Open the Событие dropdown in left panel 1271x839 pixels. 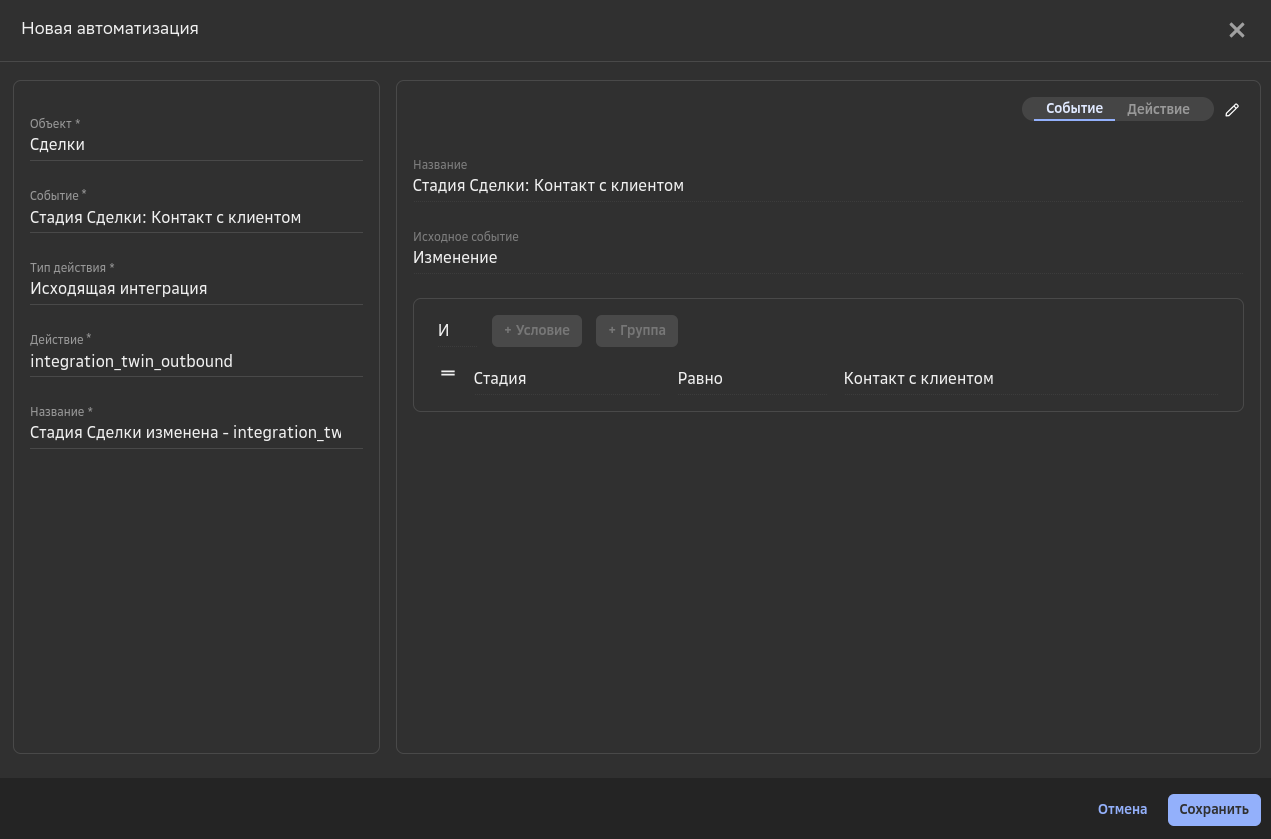point(196,217)
